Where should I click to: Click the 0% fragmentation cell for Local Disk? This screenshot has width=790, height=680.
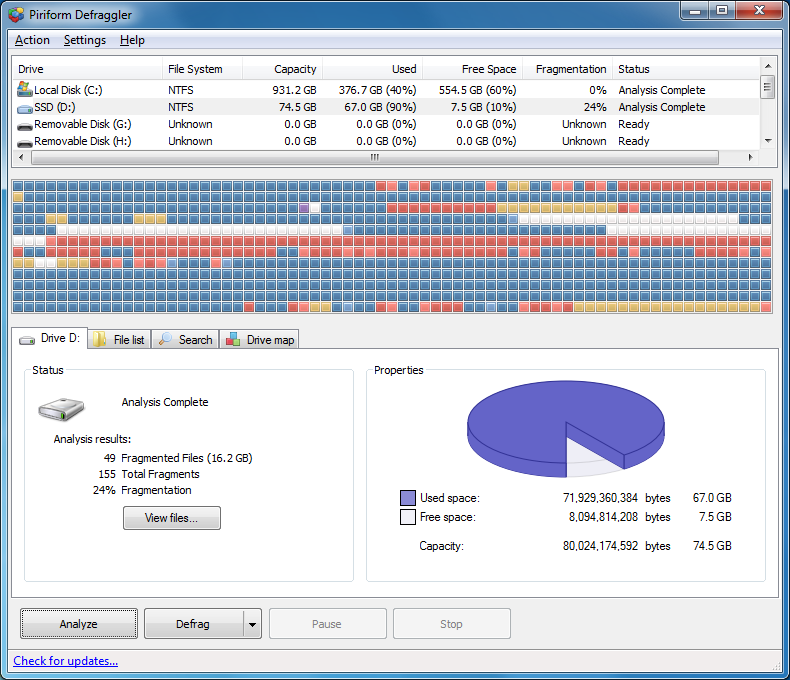point(598,90)
